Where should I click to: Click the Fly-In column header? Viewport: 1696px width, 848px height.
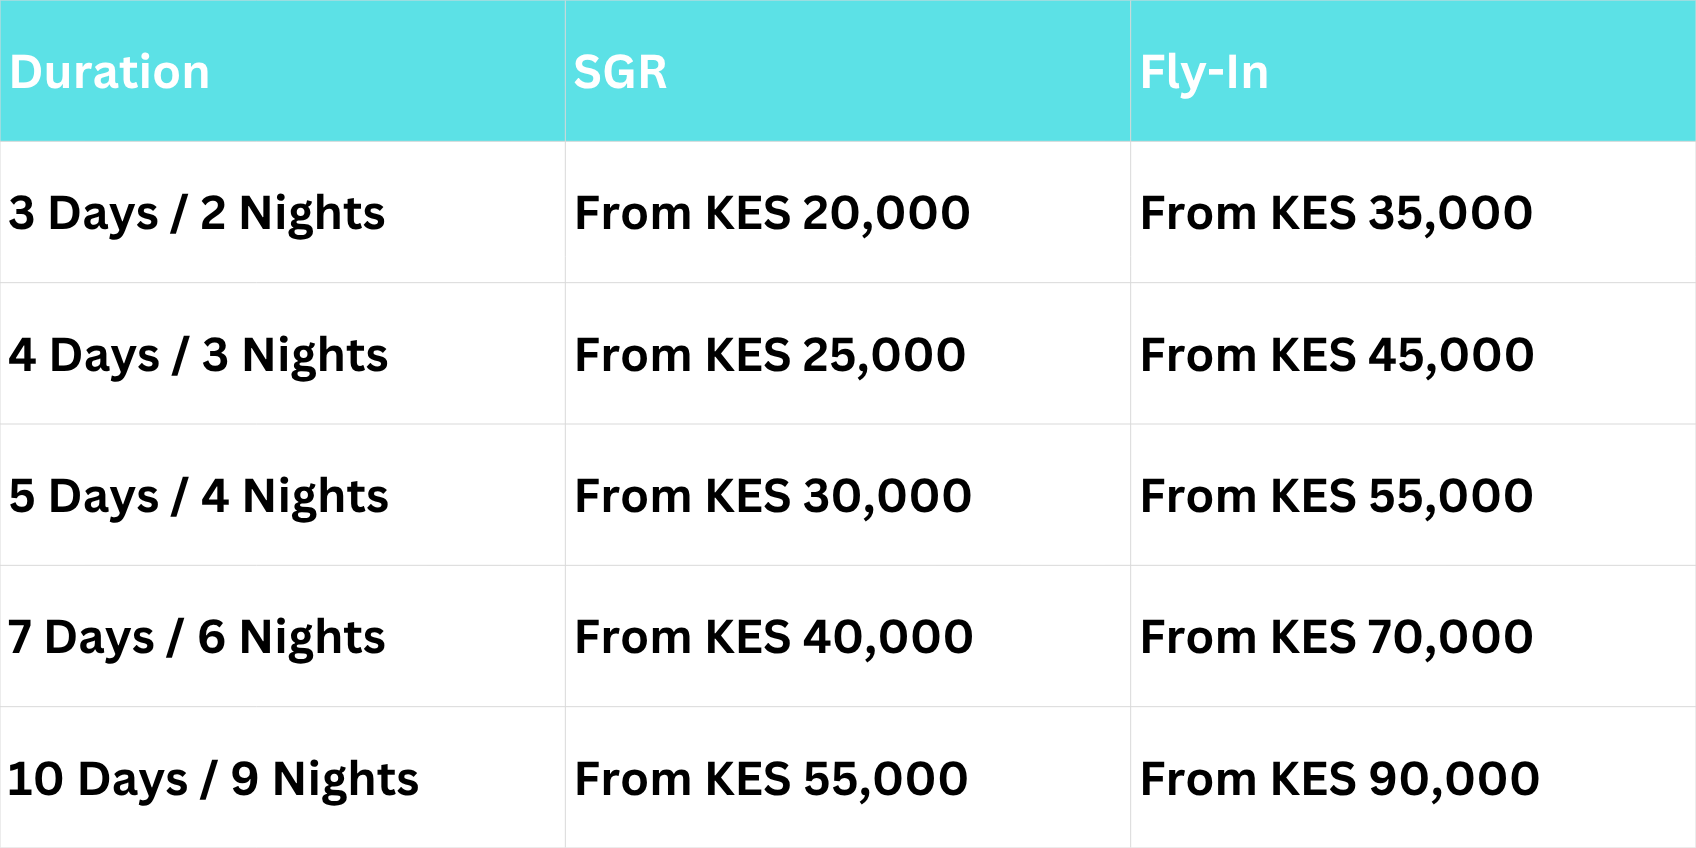pos(1204,72)
